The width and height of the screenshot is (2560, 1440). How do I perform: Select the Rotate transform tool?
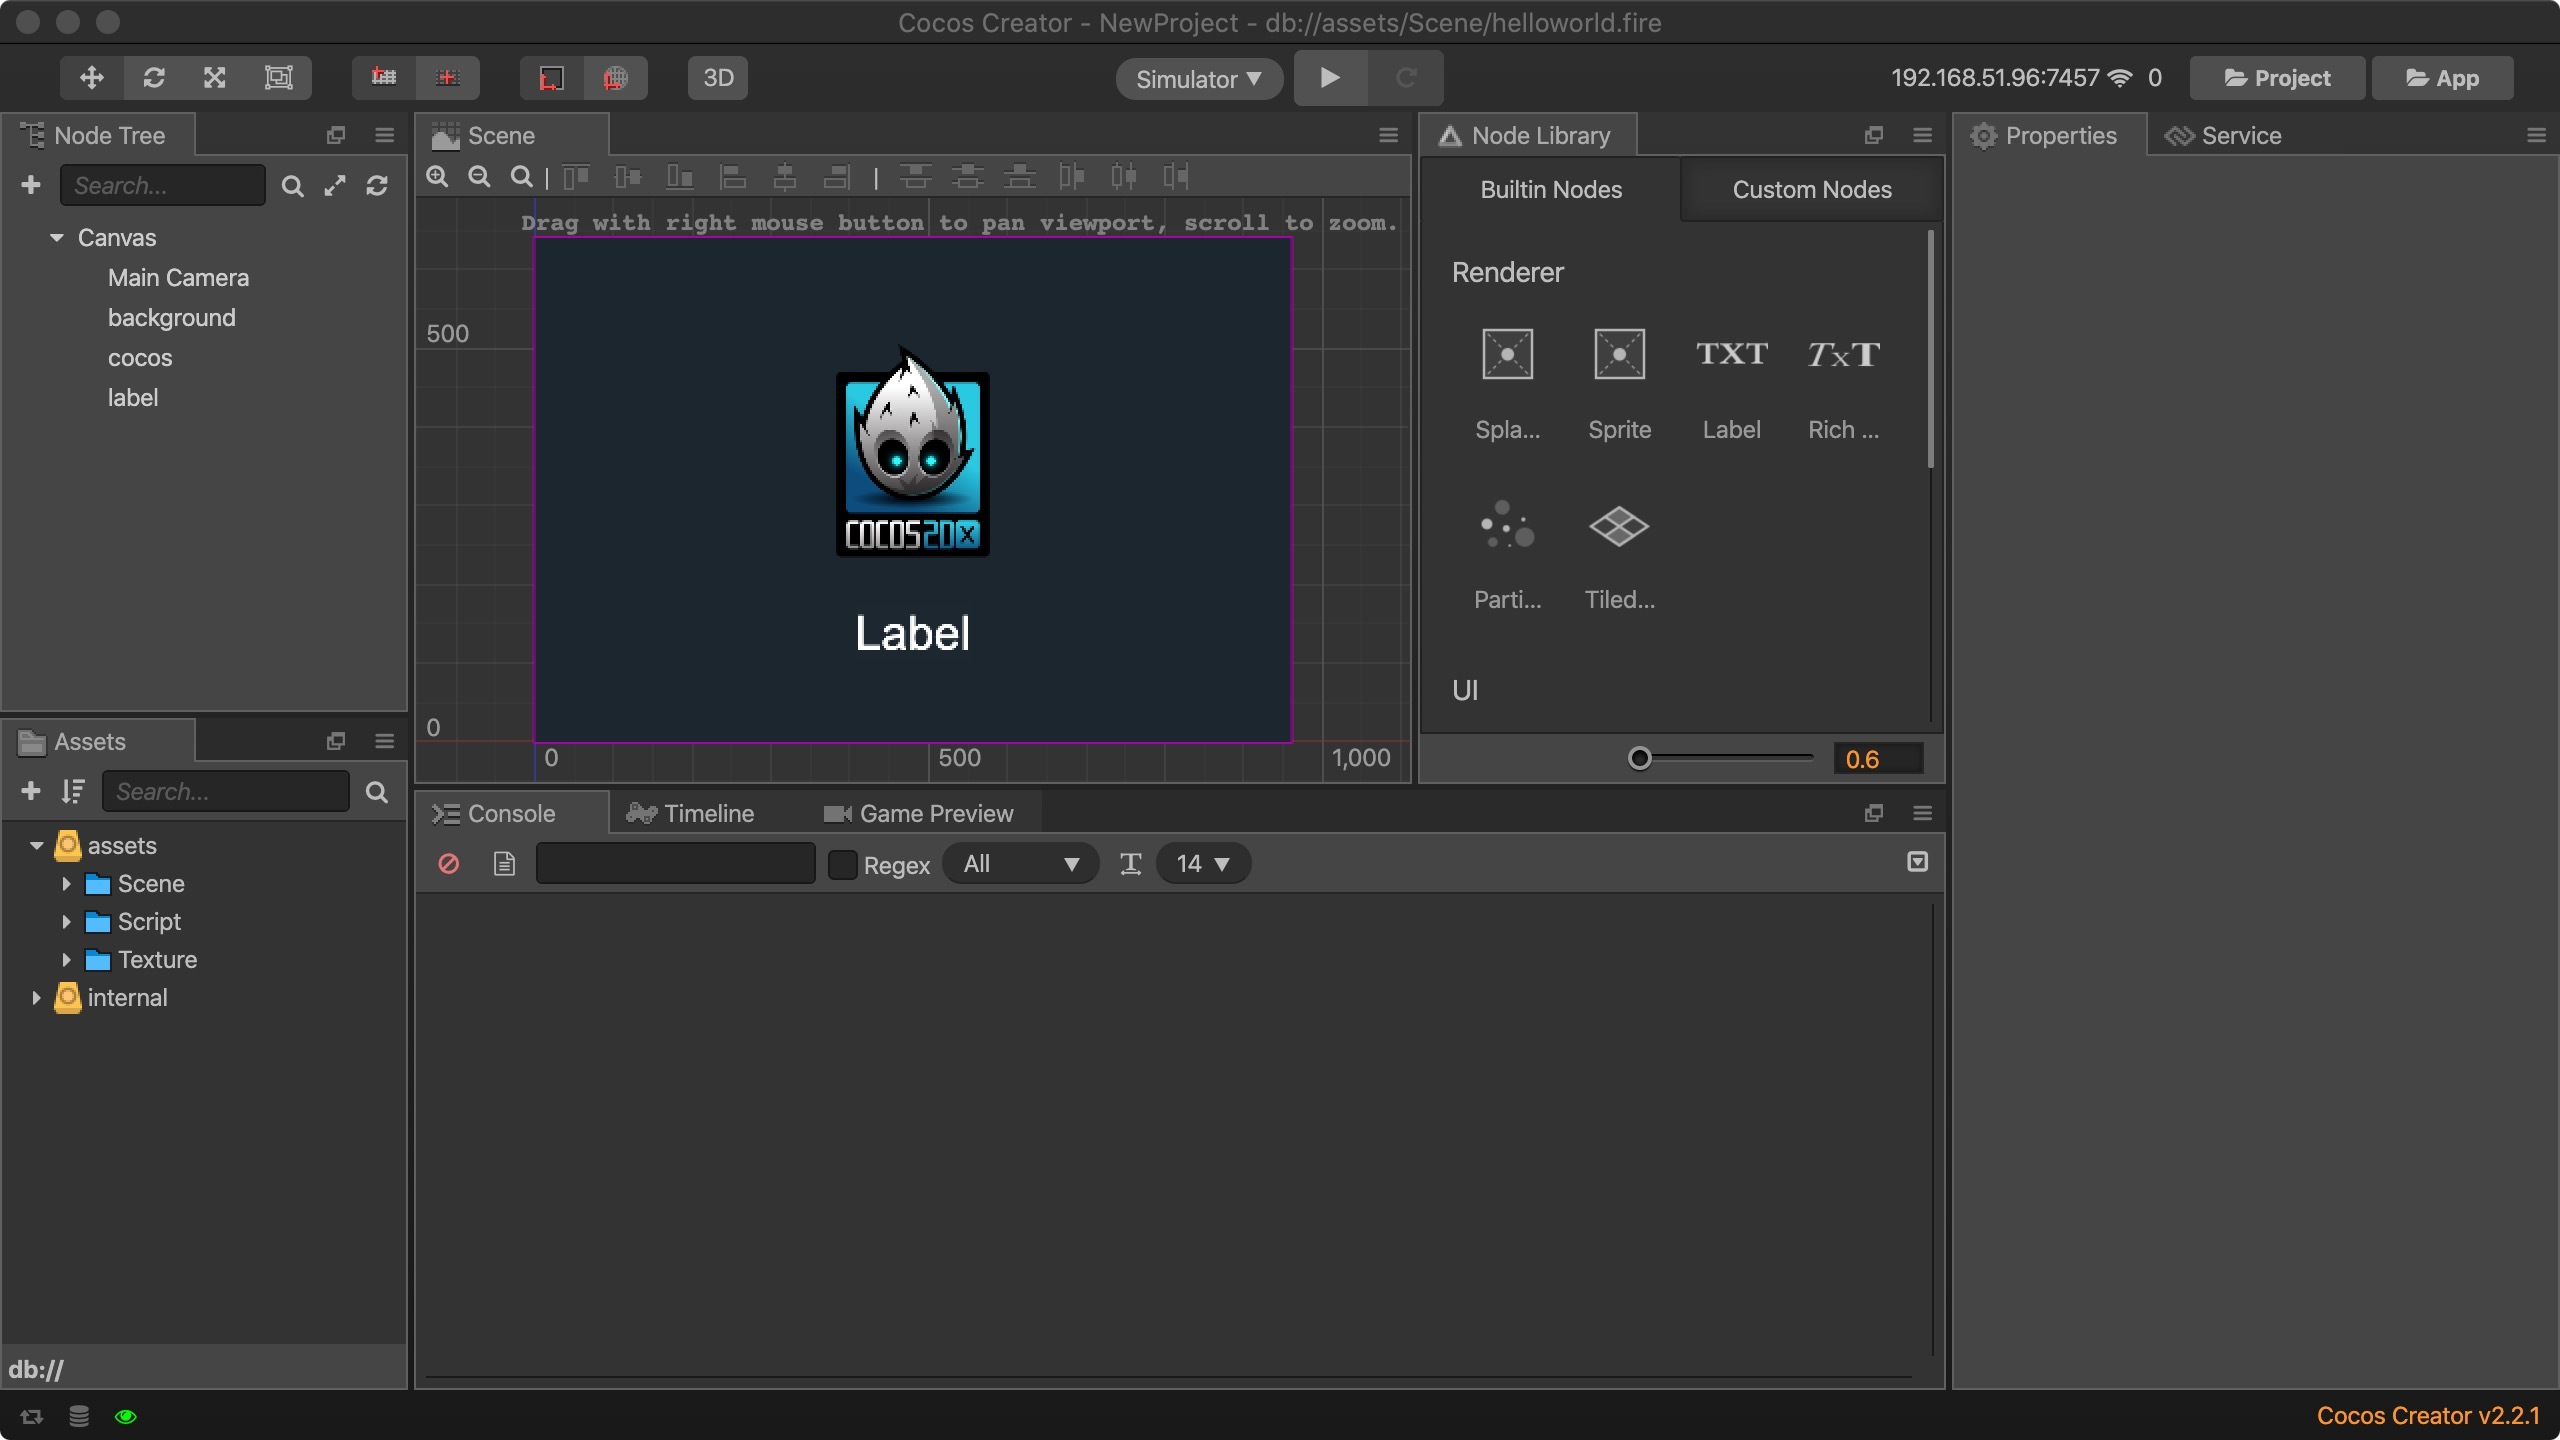click(153, 78)
